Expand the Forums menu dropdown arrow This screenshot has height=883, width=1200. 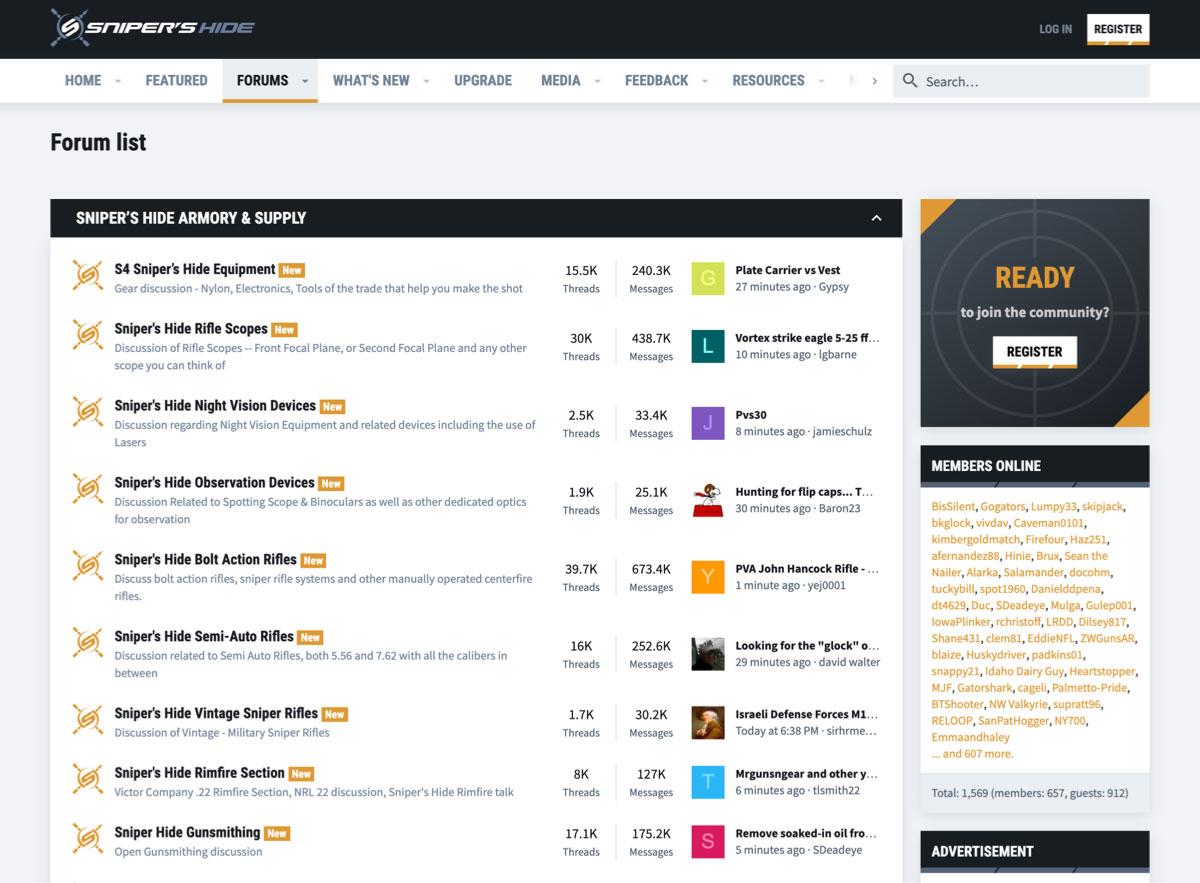pos(305,81)
